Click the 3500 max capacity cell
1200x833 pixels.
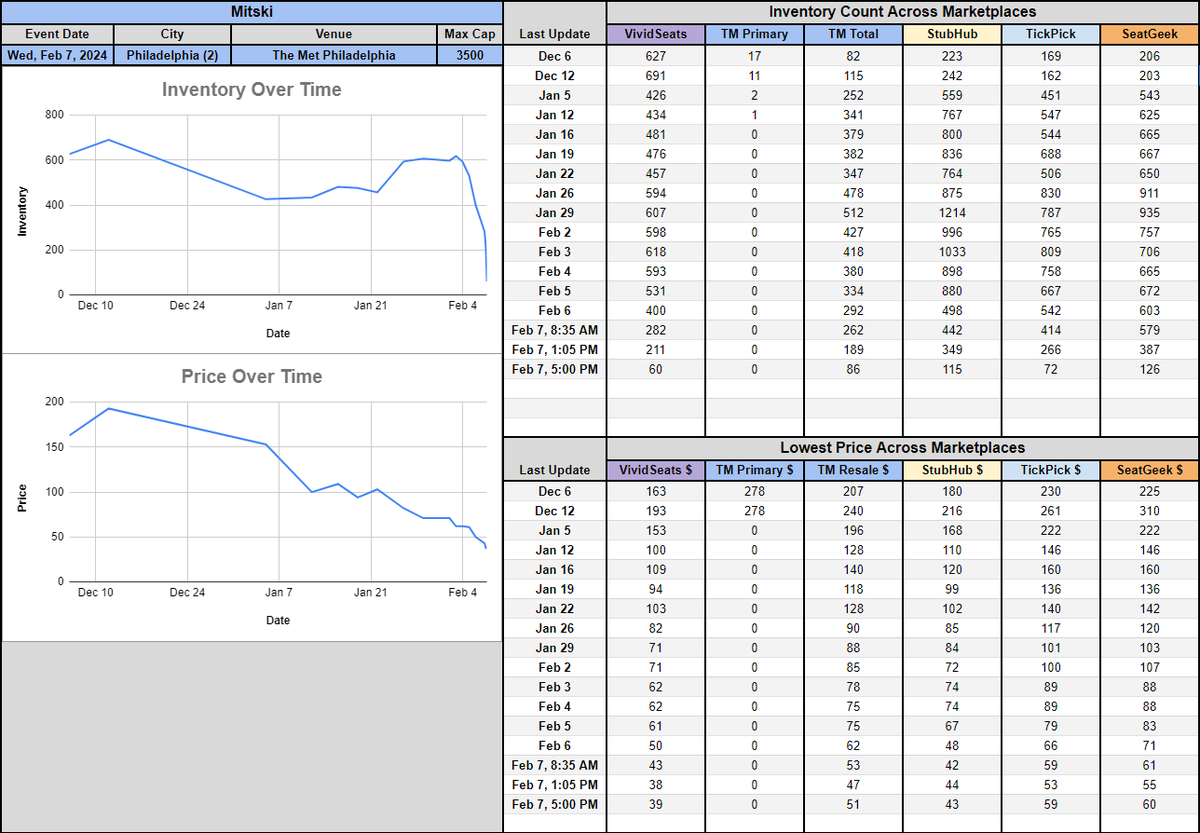[469, 55]
